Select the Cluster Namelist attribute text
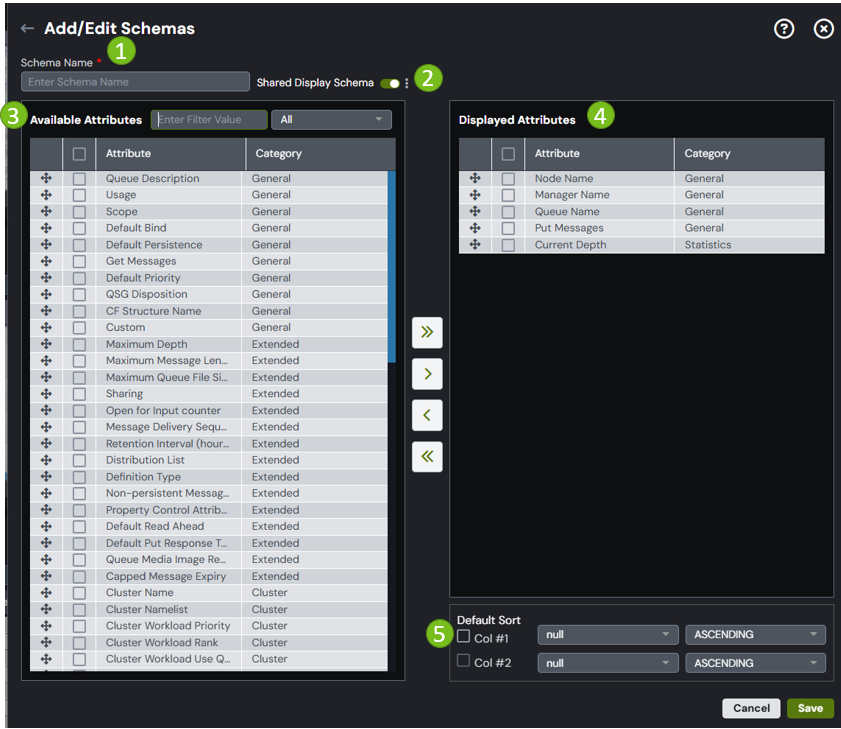841x729 pixels. tap(146, 609)
